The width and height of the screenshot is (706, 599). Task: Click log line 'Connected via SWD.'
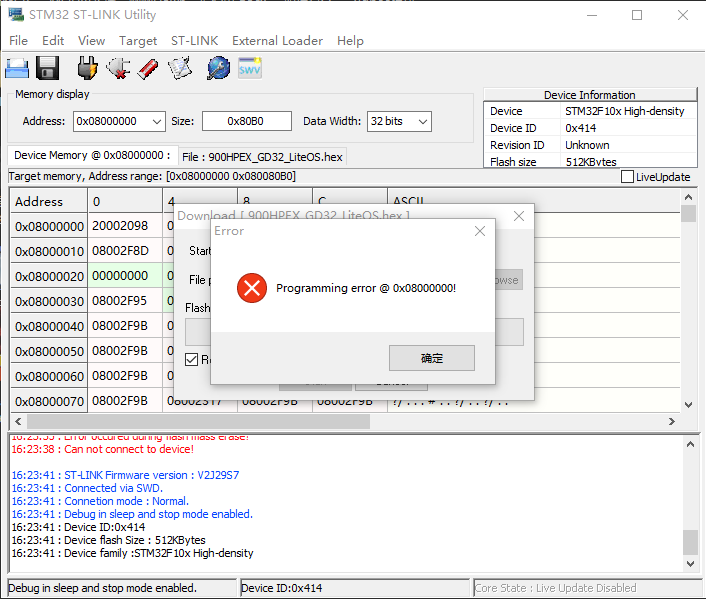(87, 488)
